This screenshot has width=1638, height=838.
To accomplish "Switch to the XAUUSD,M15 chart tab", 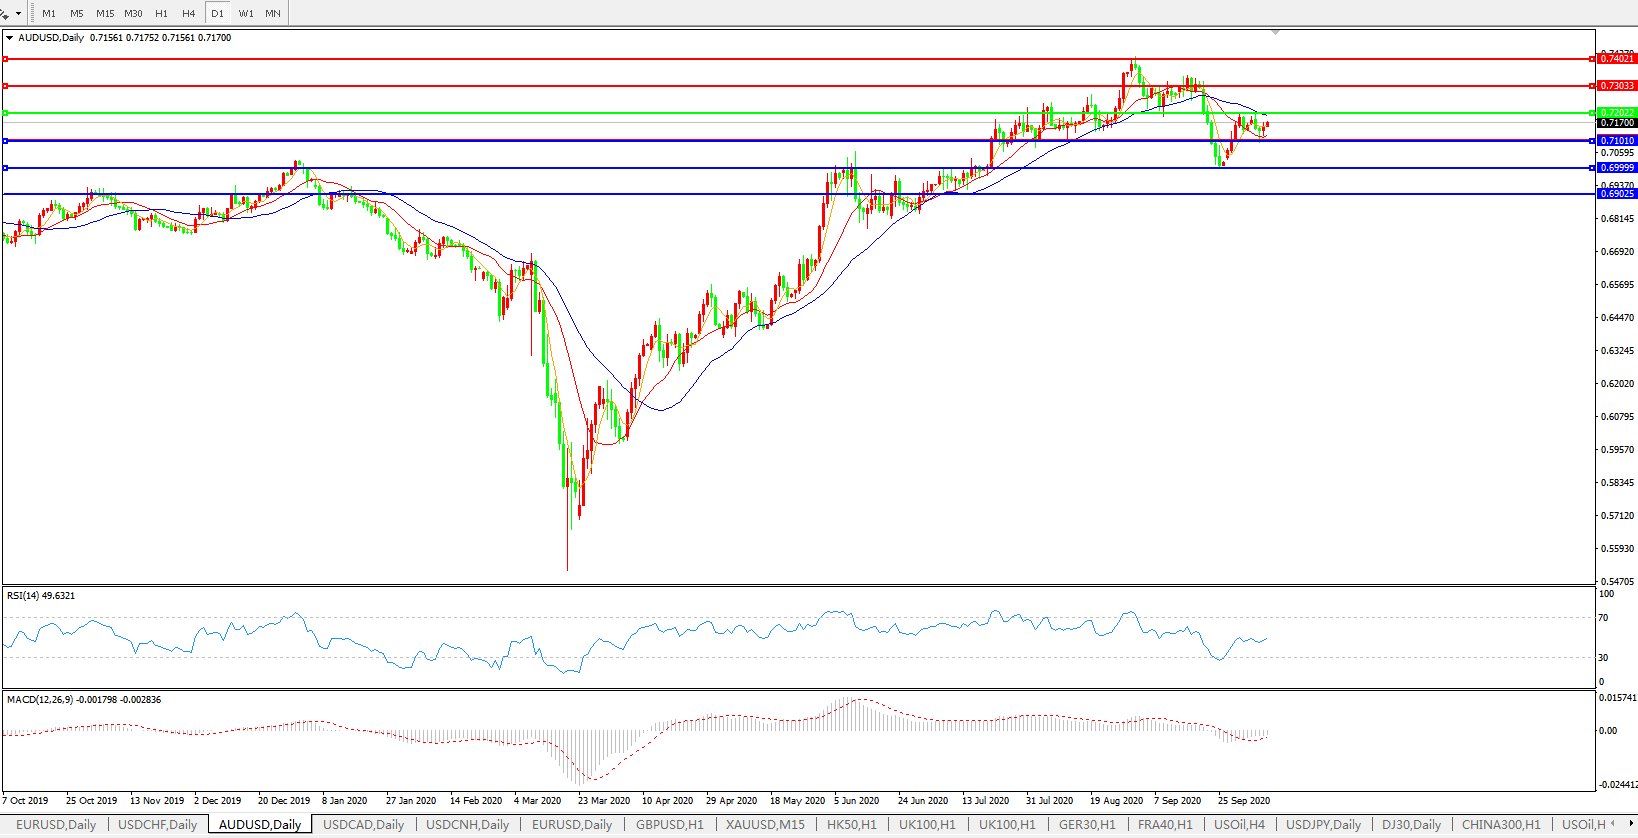I will [765, 825].
